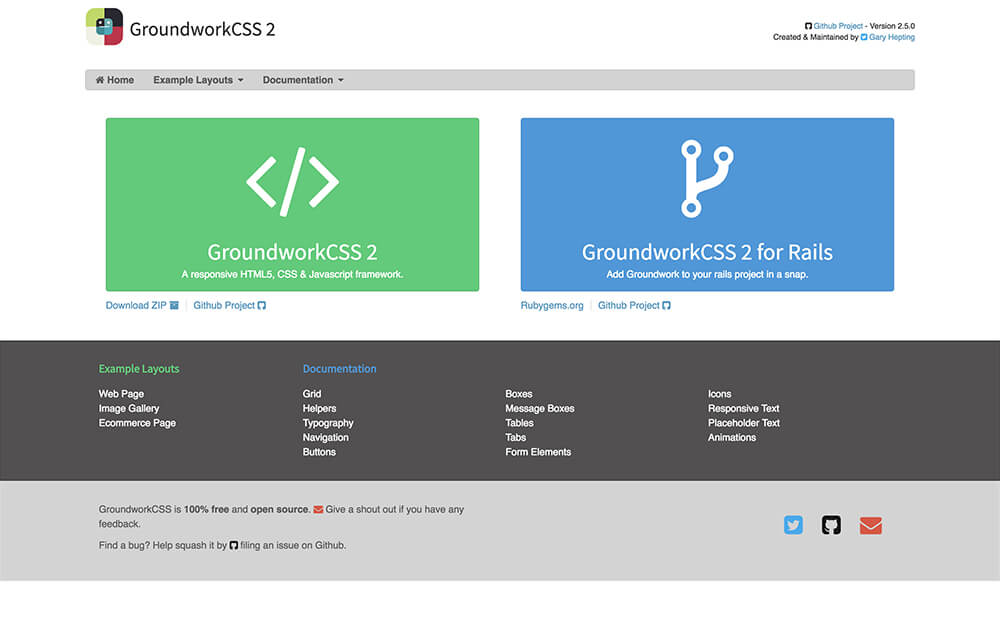Click 'A responsive HTML5, CSS & Javascript framework.' text
The height and width of the screenshot is (625, 1000).
click(292, 274)
